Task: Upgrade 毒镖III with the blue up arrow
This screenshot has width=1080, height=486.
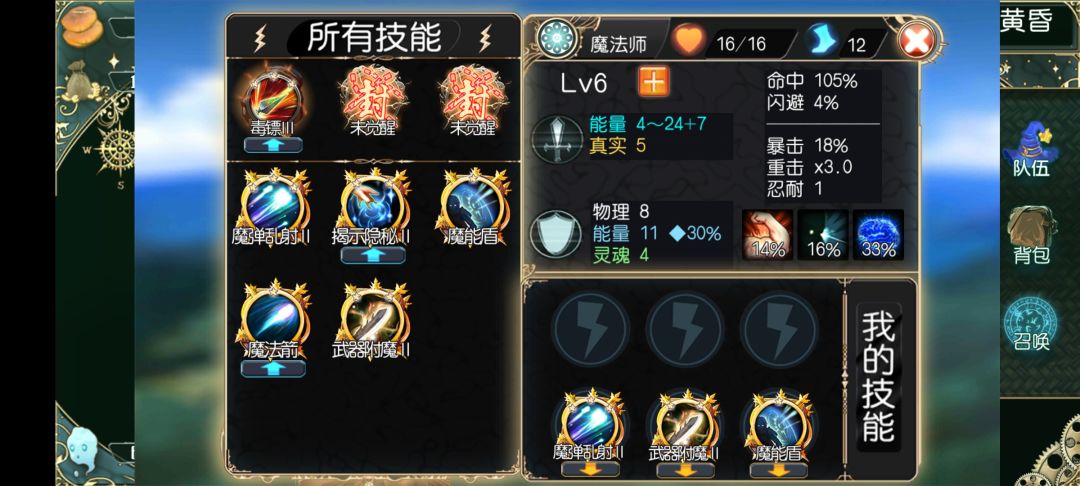Action: 273,145
